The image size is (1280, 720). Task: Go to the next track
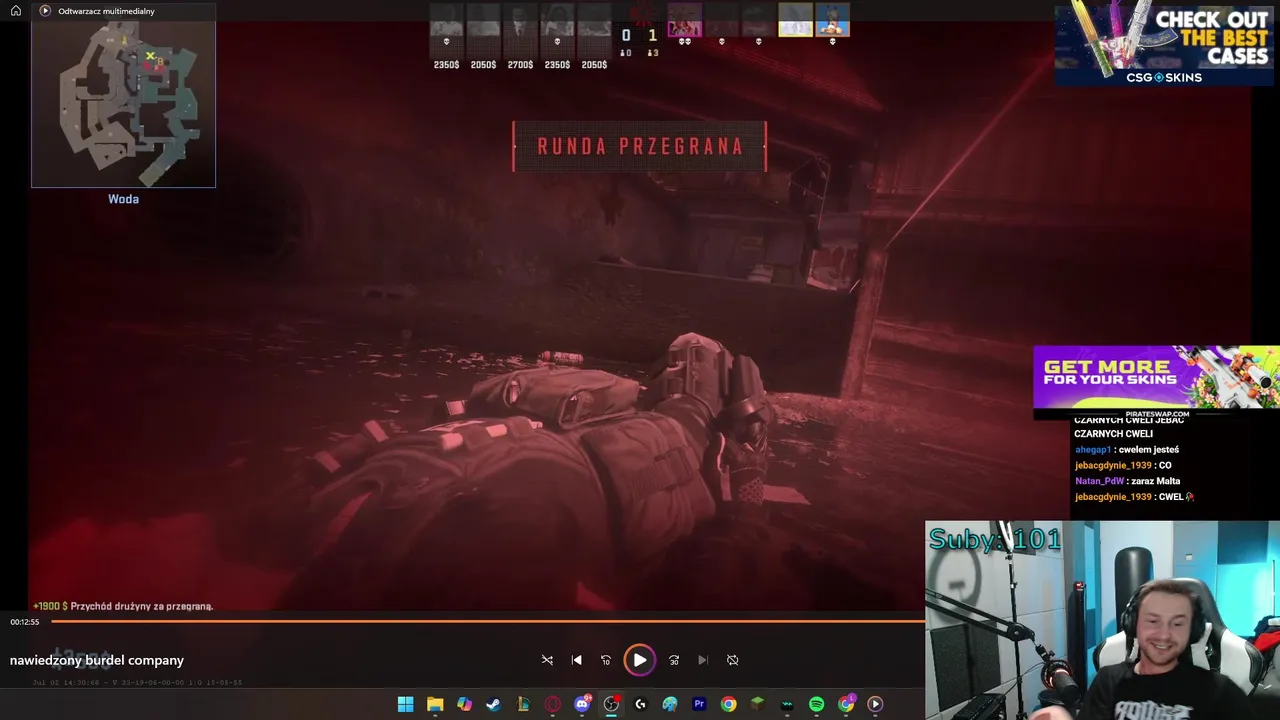(703, 660)
